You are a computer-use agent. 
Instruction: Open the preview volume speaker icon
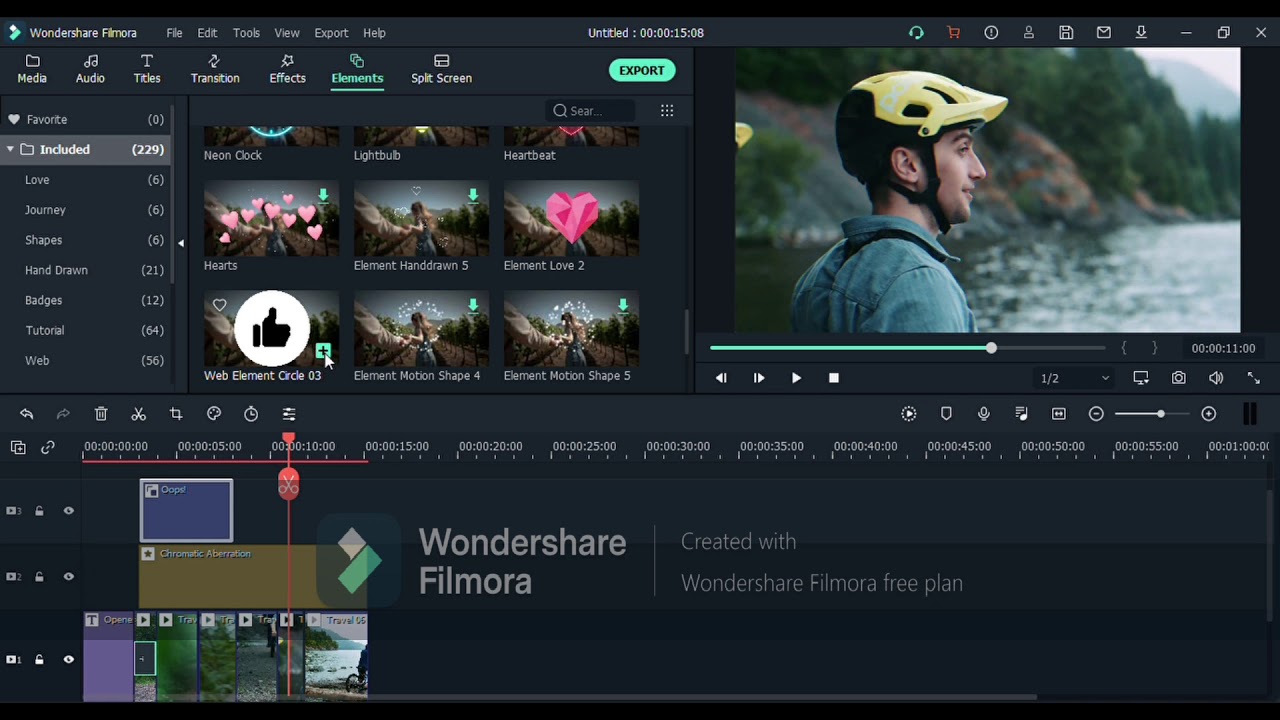(1216, 378)
